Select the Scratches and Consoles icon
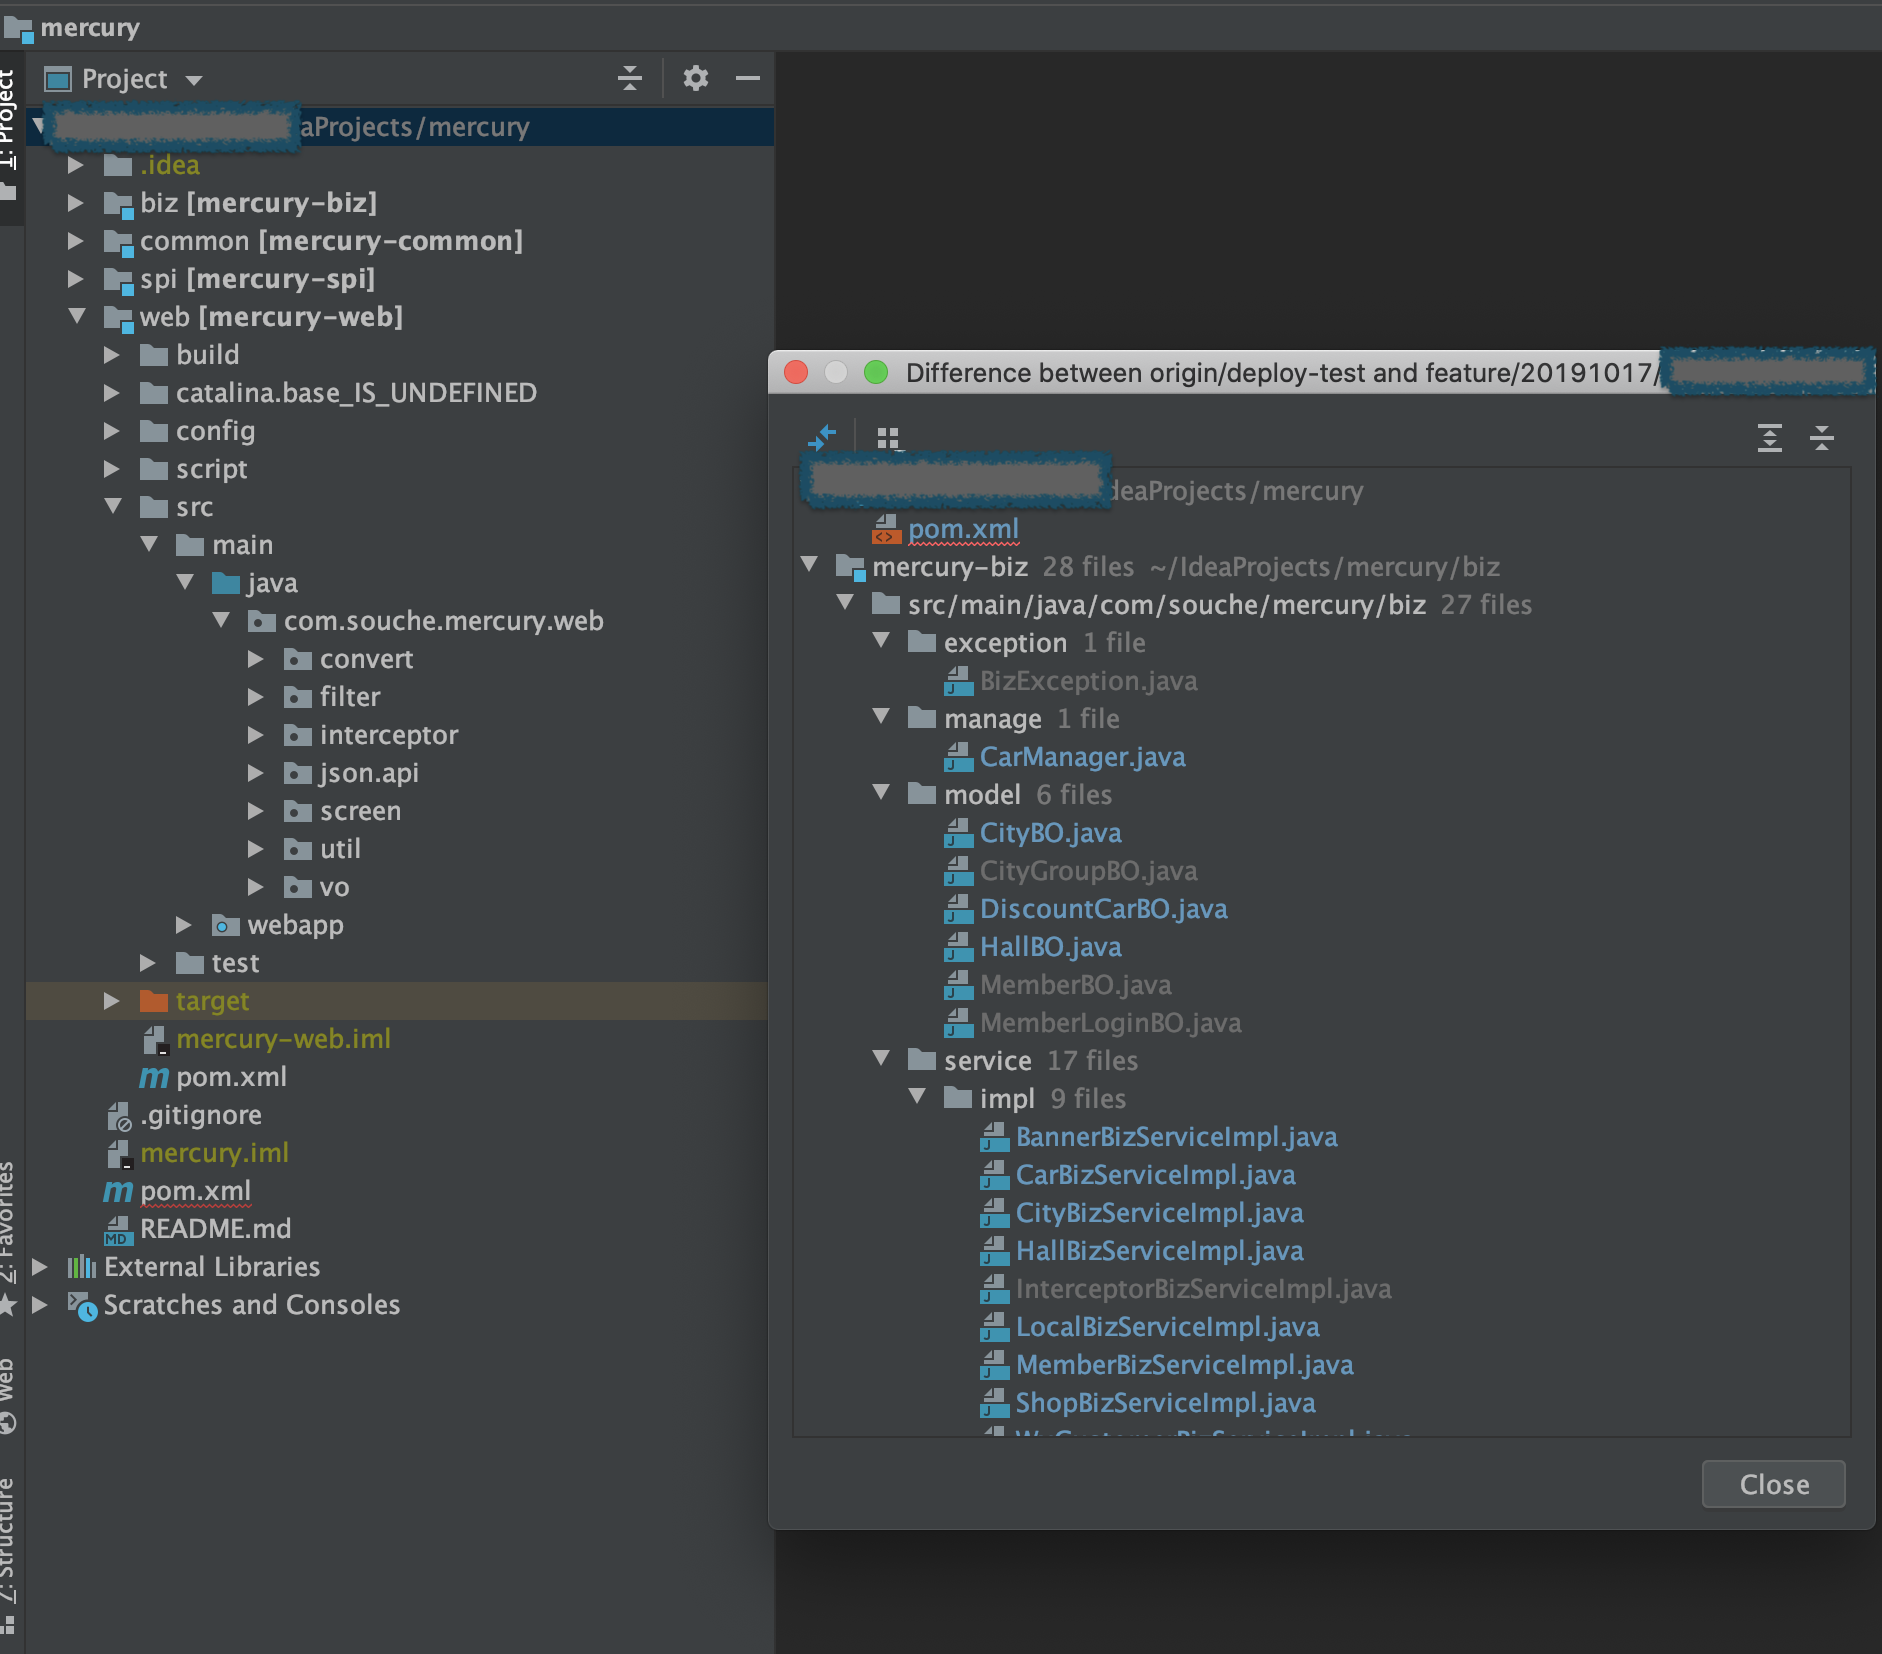1882x1654 pixels. pyautogui.click(x=82, y=1306)
